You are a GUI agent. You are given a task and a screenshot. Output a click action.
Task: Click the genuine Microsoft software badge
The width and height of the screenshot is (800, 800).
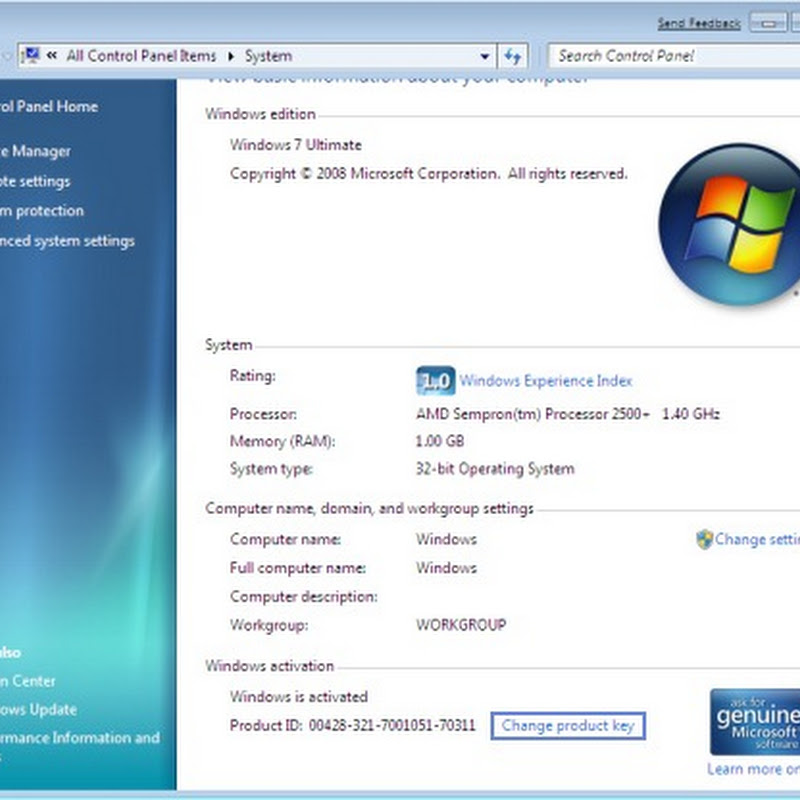click(755, 722)
